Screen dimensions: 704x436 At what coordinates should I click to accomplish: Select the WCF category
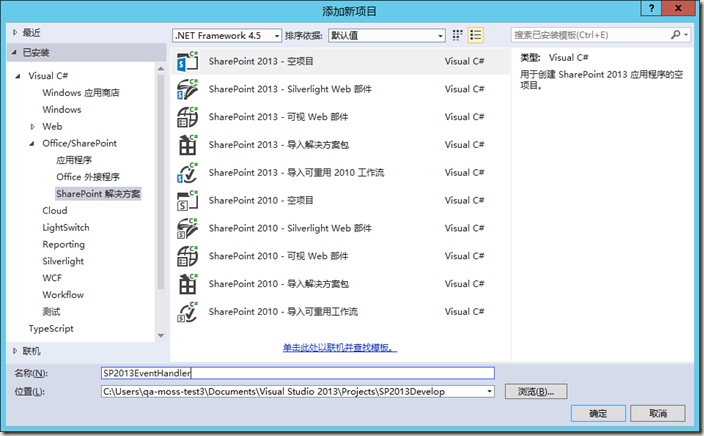click(52, 278)
